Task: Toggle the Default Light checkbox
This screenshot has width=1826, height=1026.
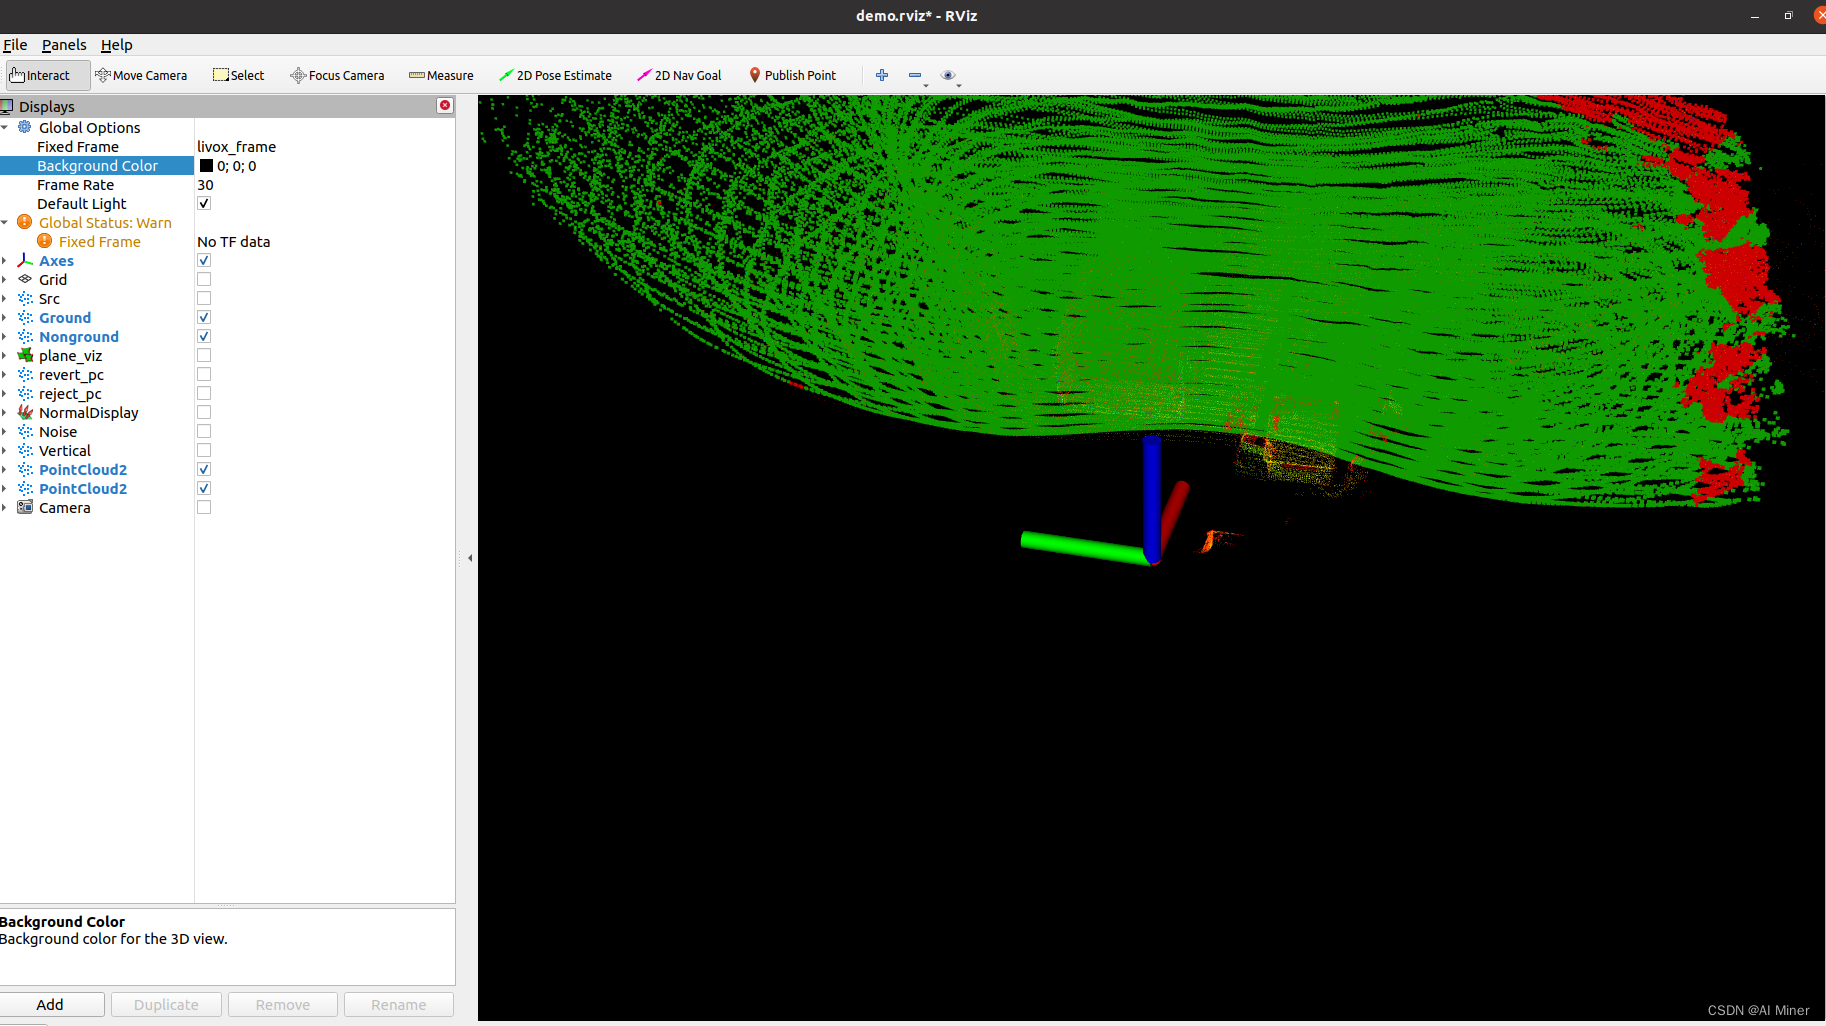Action: coord(204,203)
